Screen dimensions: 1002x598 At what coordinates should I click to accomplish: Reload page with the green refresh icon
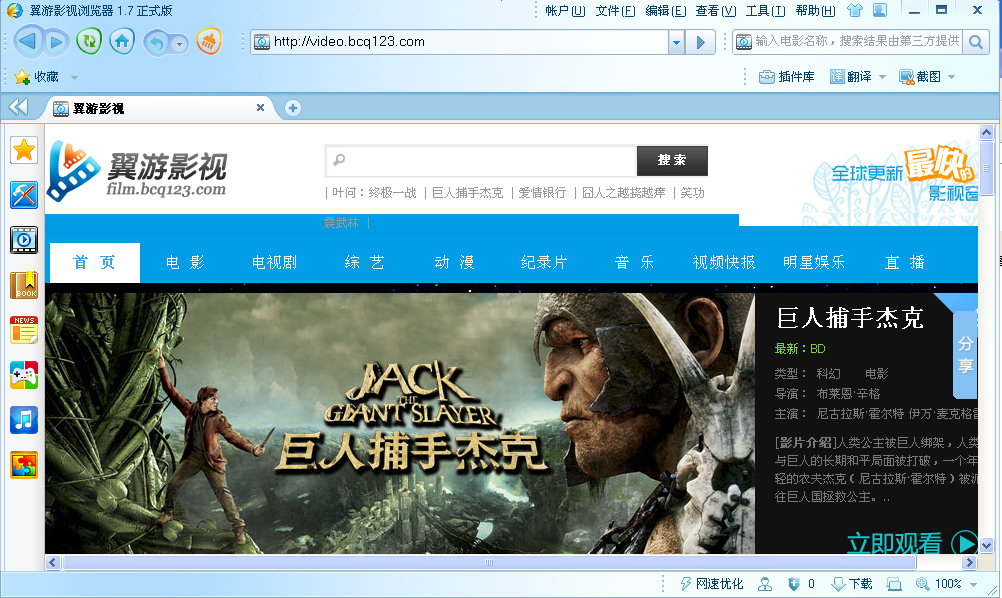click(x=89, y=42)
